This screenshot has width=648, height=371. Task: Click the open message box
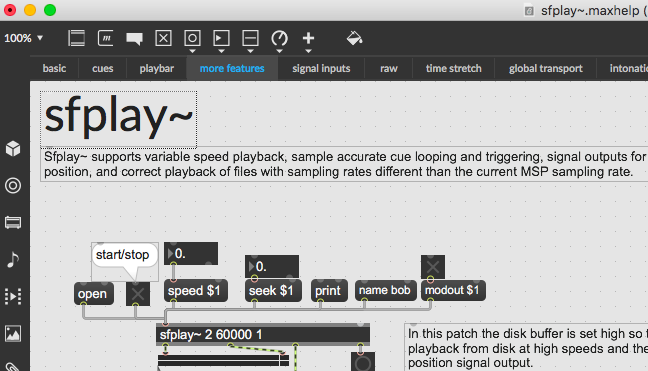(94, 294)
